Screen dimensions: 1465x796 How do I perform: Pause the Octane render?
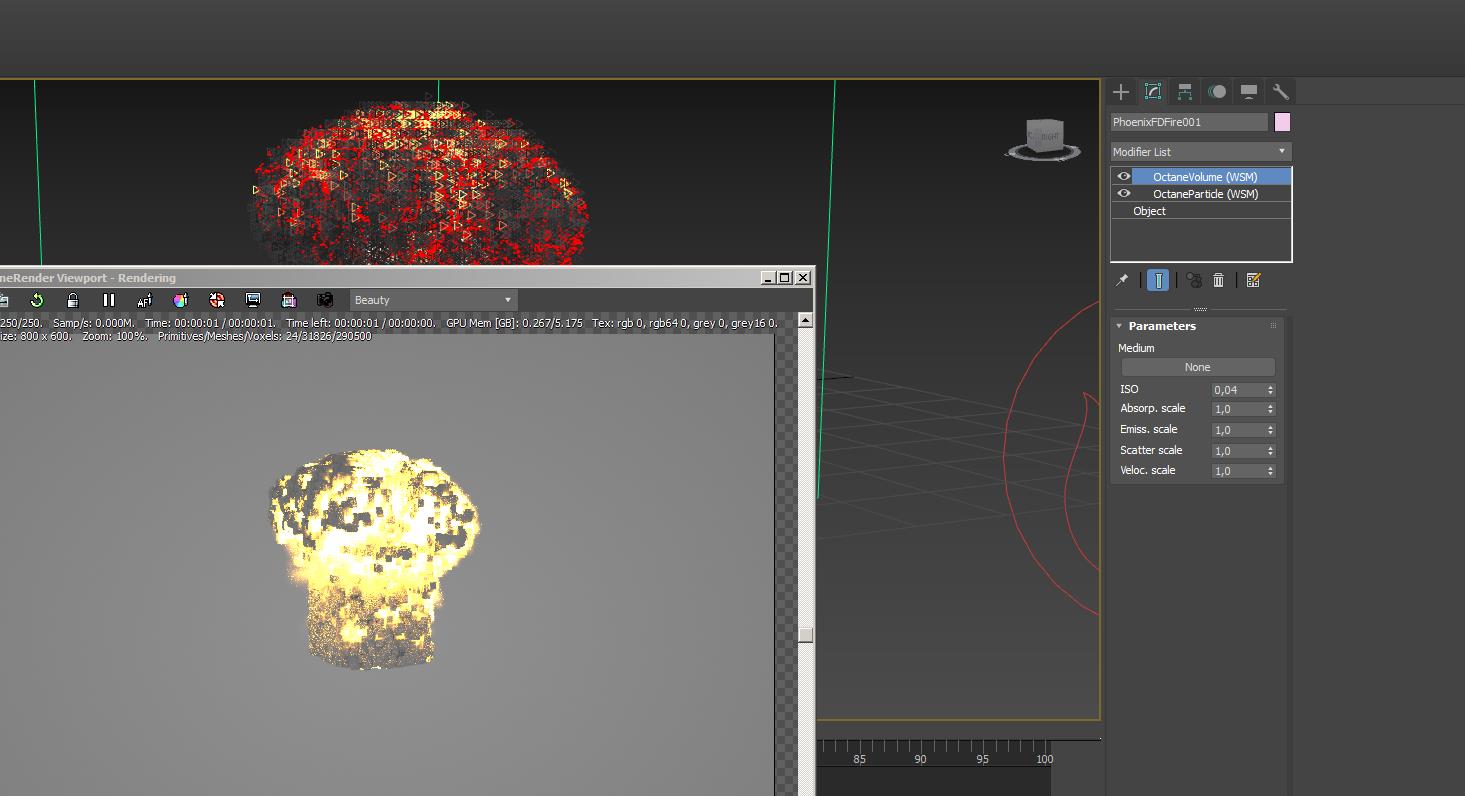tap(109, 300)
